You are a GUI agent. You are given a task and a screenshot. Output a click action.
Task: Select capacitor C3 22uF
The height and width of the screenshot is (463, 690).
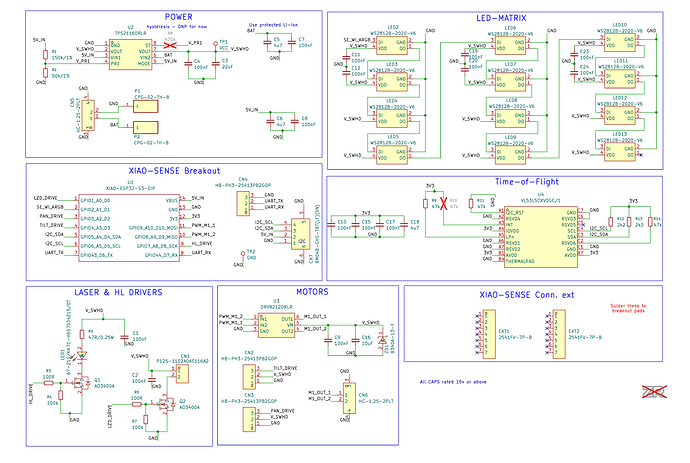pyautogui.click(x=215, y=64)
